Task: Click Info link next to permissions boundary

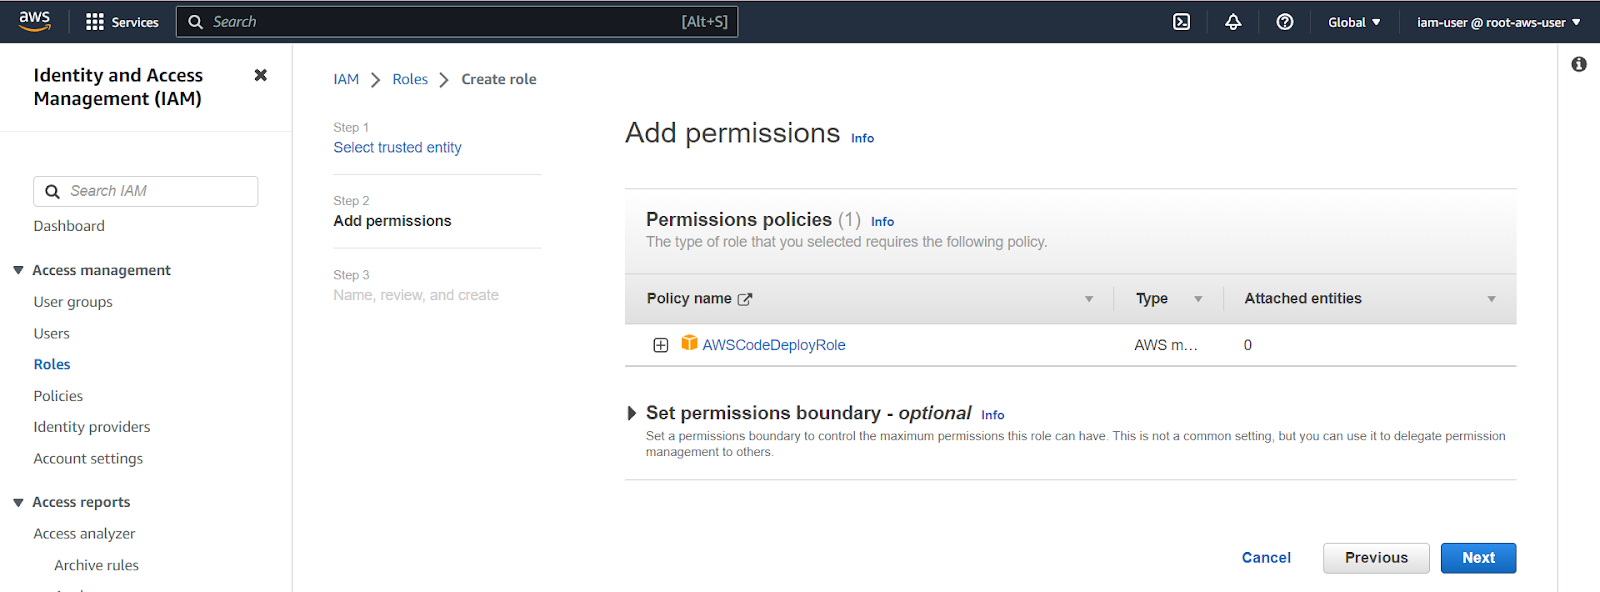Action: (992, 415)
